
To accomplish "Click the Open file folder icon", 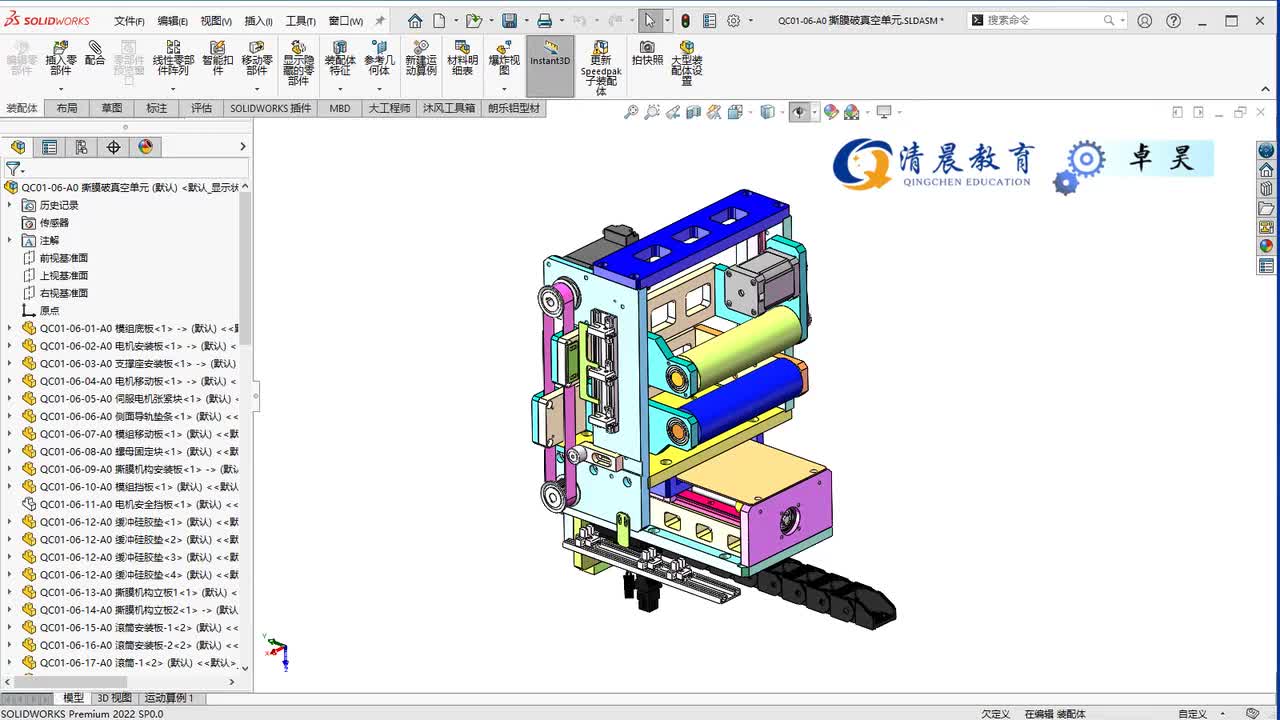I will [473, 20].
